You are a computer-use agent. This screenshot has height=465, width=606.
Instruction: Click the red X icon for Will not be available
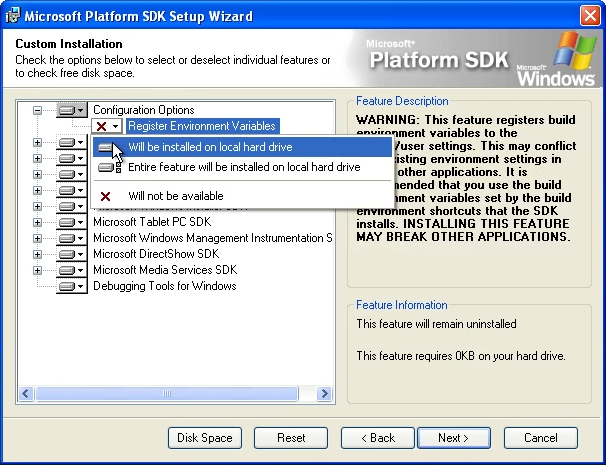(106, 196)
